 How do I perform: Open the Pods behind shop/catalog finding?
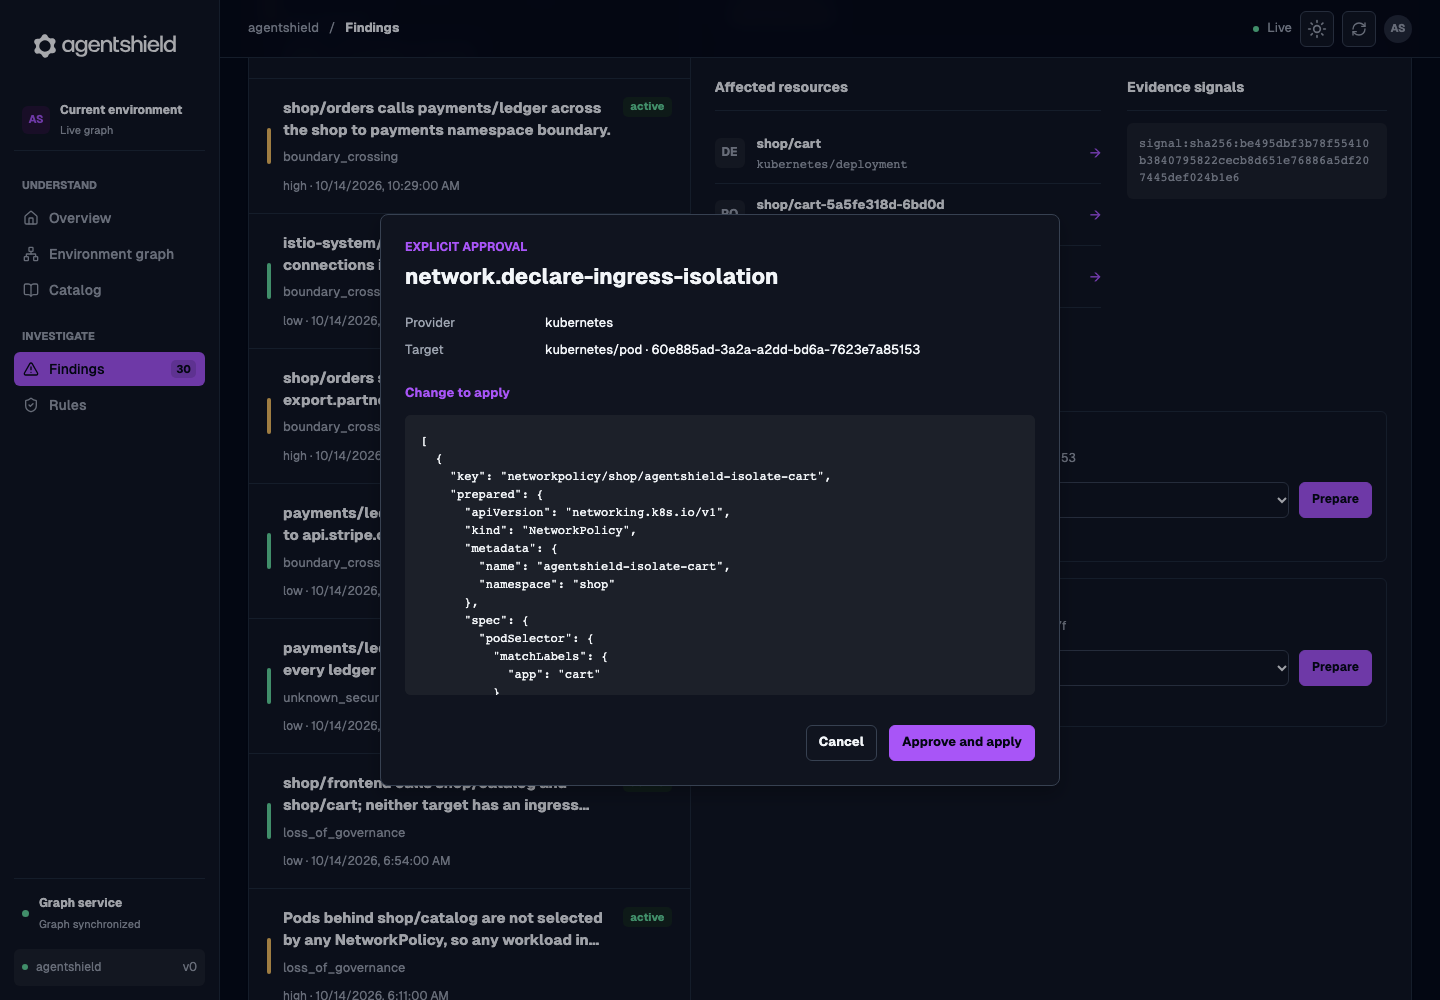tap(469, 944)
